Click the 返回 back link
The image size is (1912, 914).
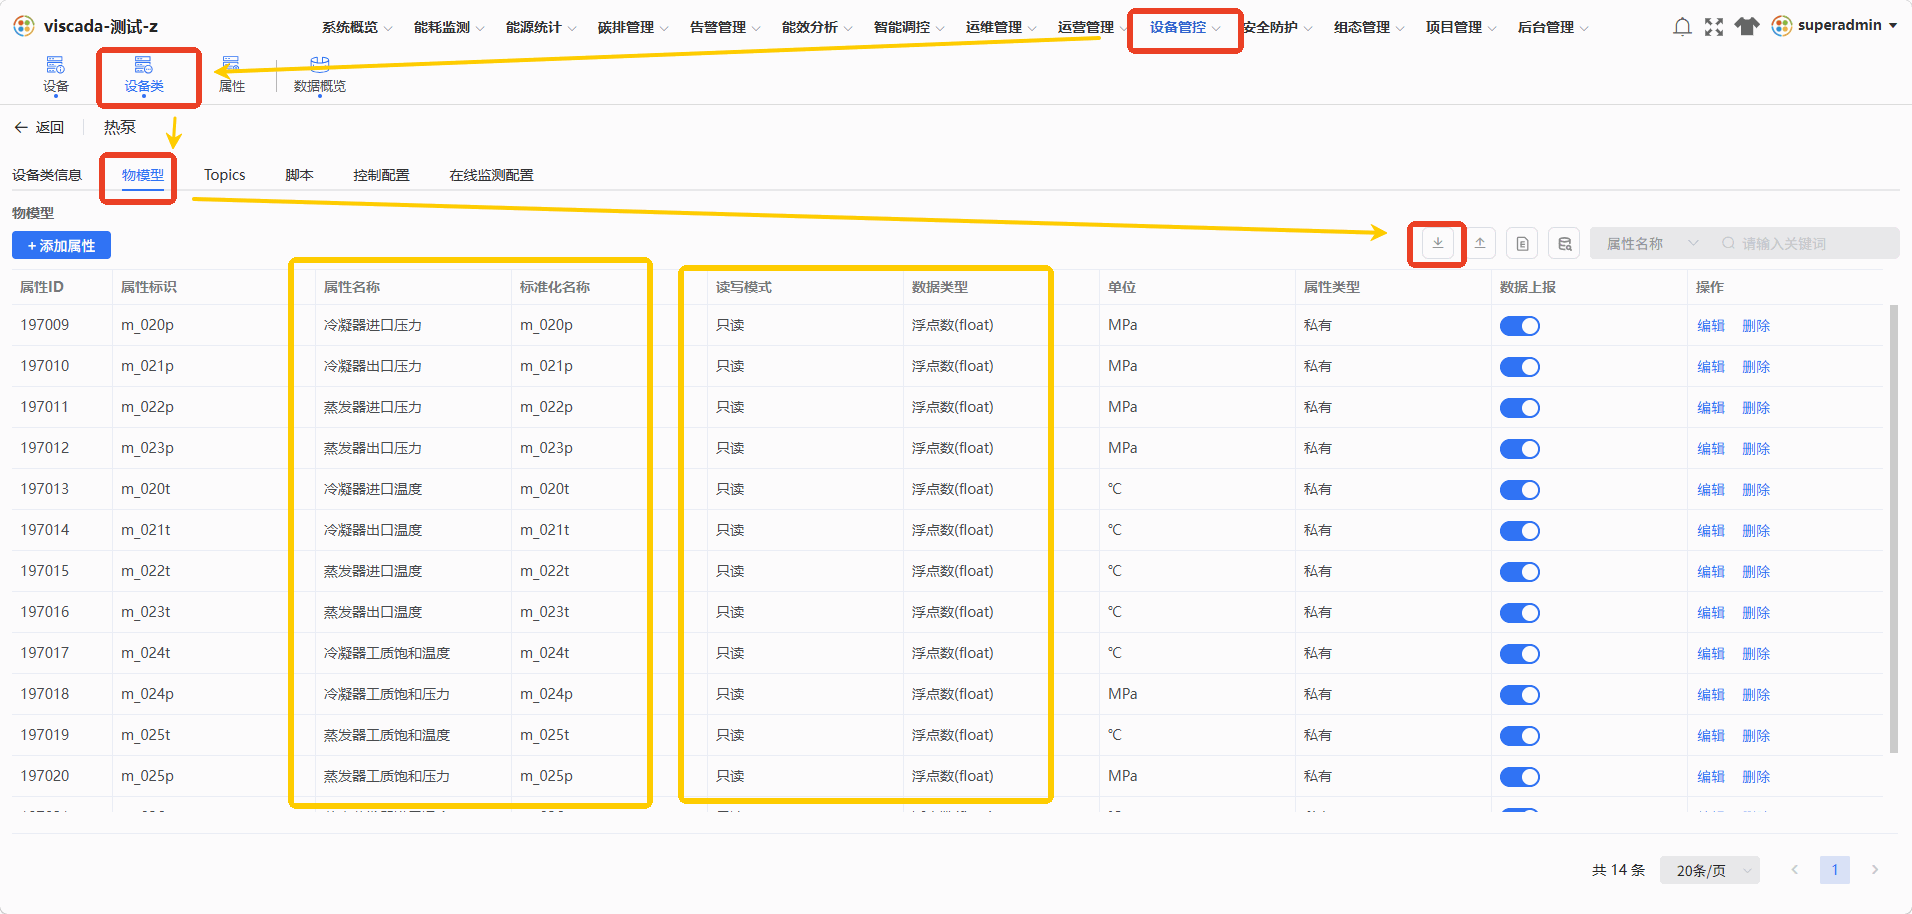point(39,127)
